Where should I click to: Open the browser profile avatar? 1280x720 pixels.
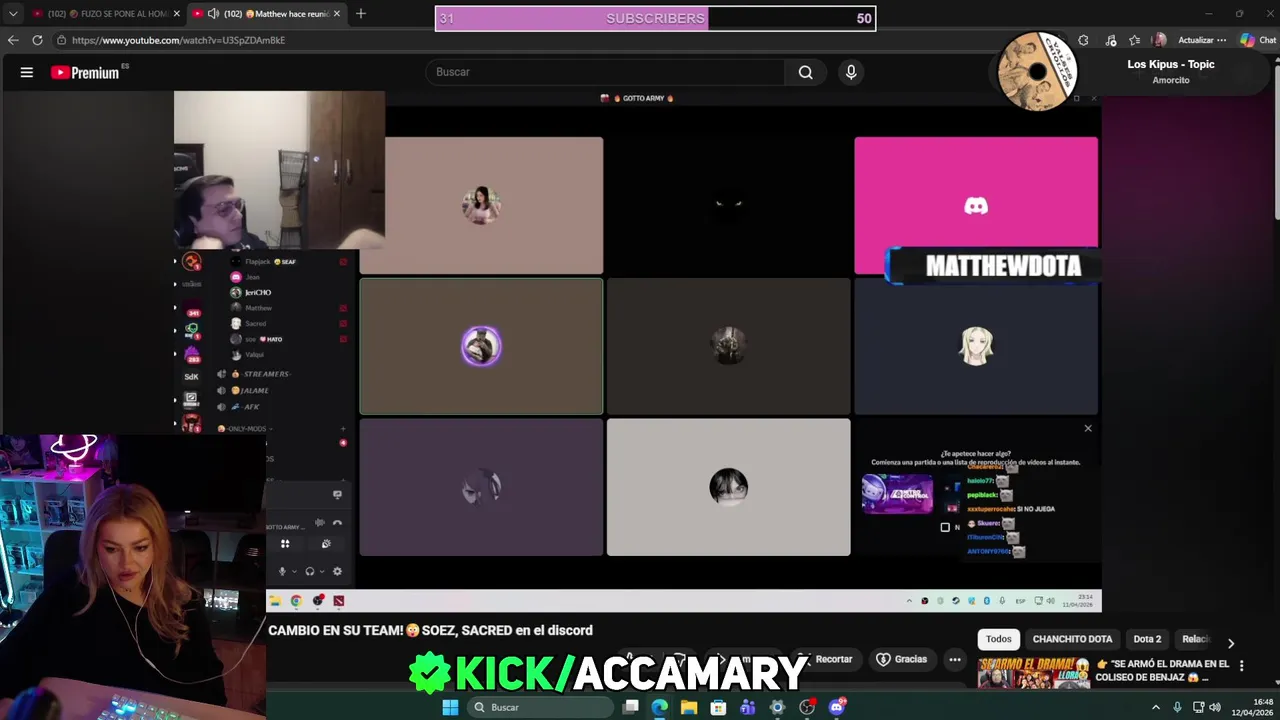(1159, 40)
